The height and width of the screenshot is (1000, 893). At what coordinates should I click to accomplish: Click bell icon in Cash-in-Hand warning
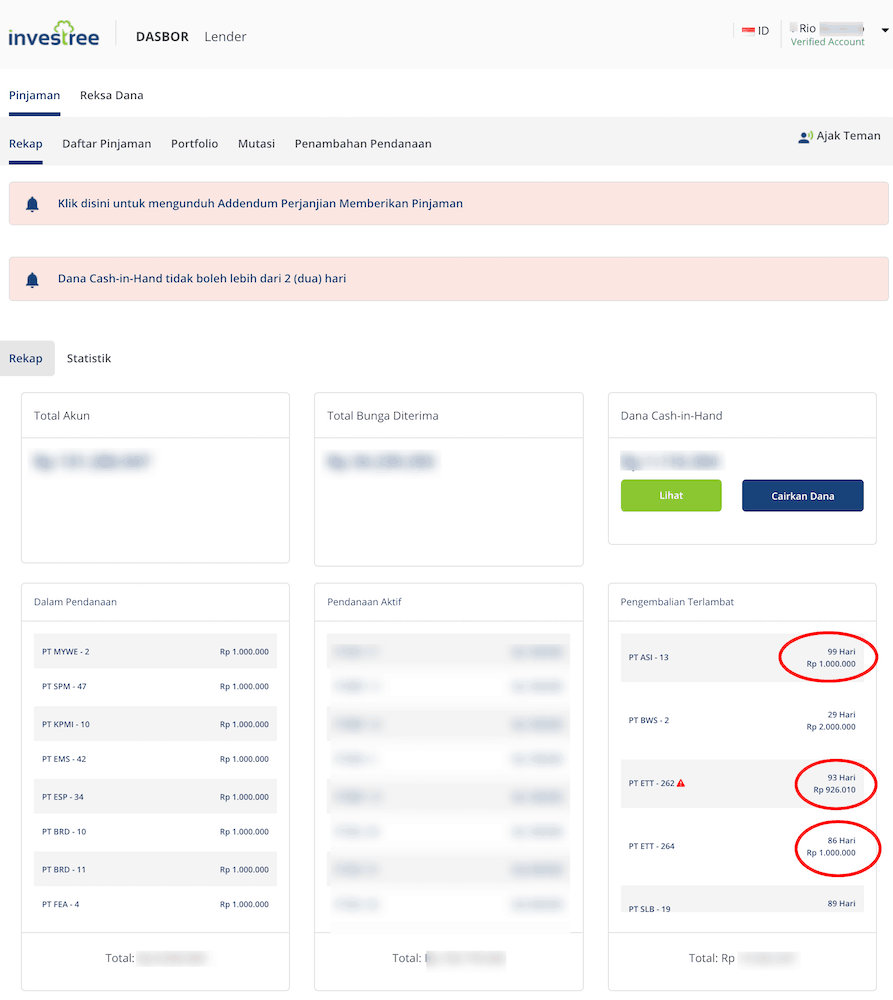coord(32,280)
